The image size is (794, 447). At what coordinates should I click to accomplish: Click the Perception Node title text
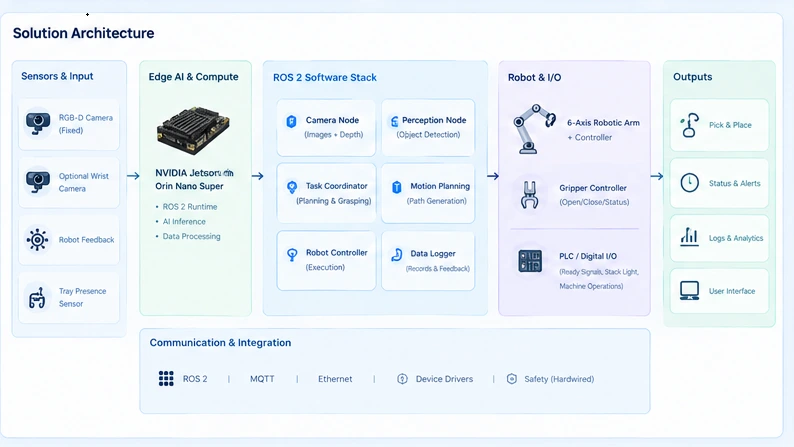click(434, 120)
